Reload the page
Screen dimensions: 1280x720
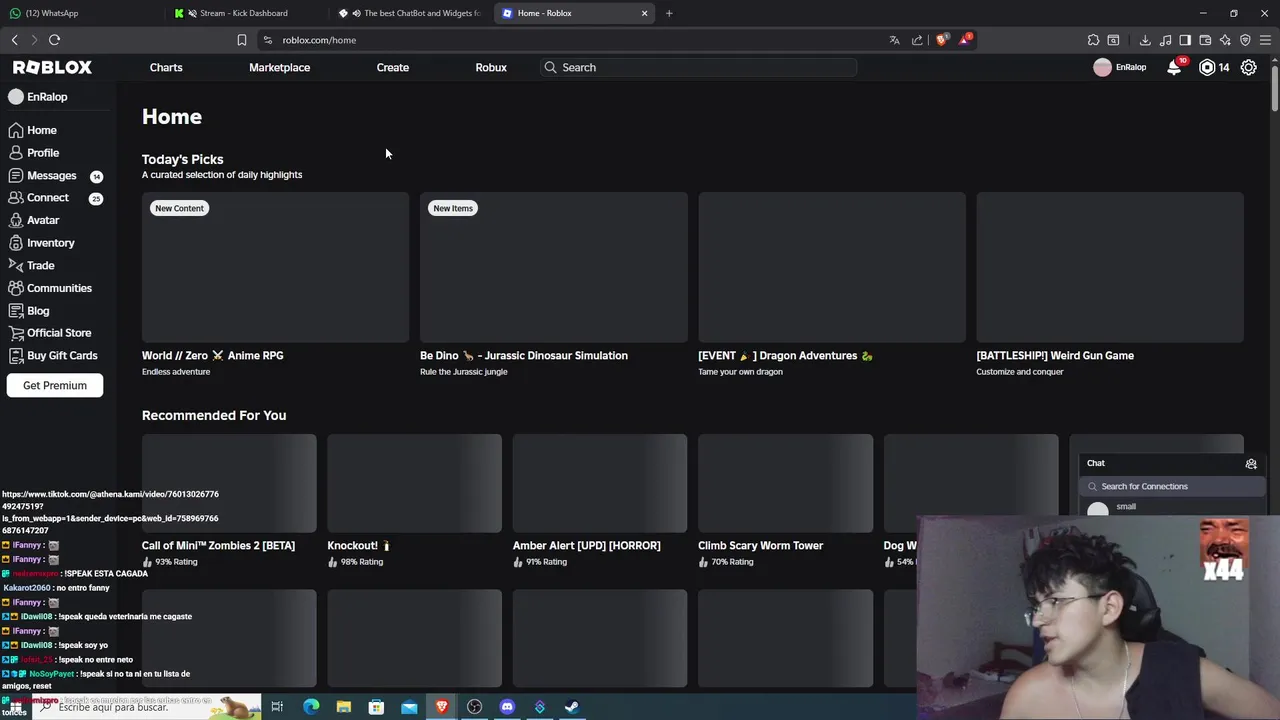click(x=54, y=40)
